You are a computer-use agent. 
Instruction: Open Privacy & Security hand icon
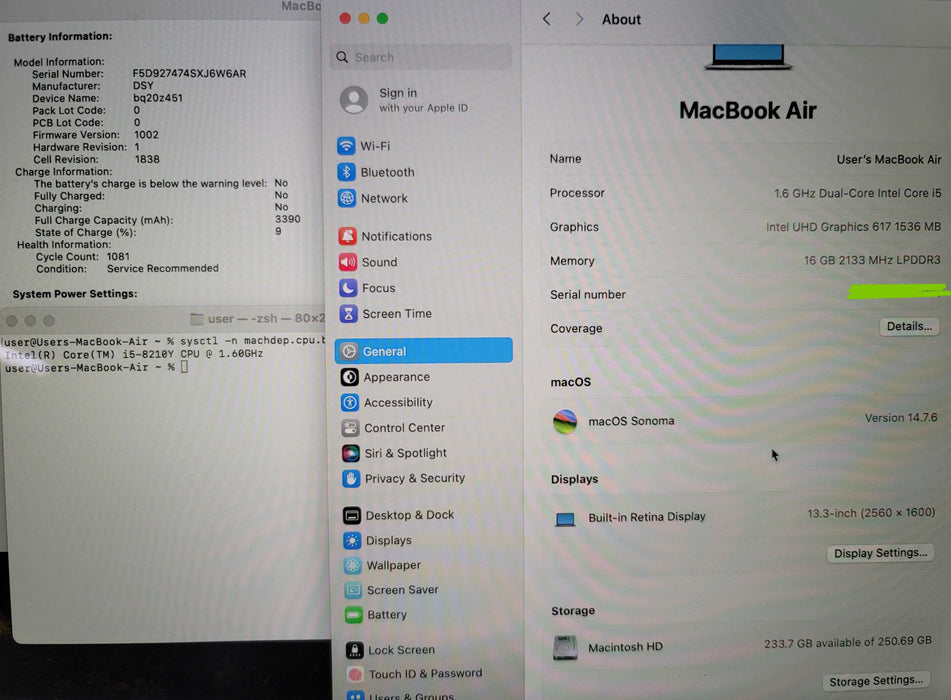(351, 479)
